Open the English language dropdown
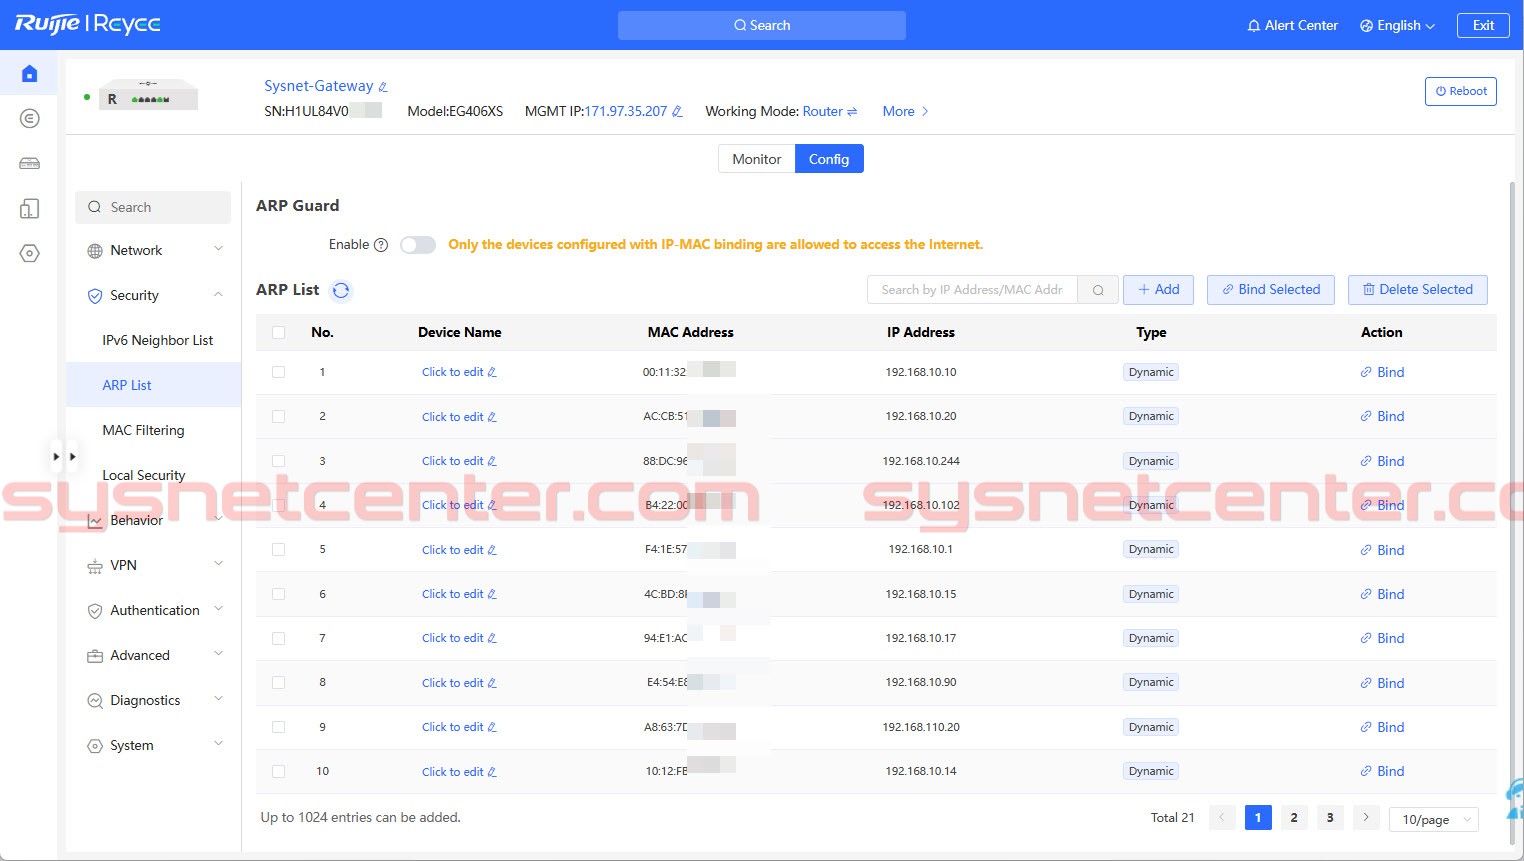This screenshot has height=861, width=1524. [x=1397, y=26]
